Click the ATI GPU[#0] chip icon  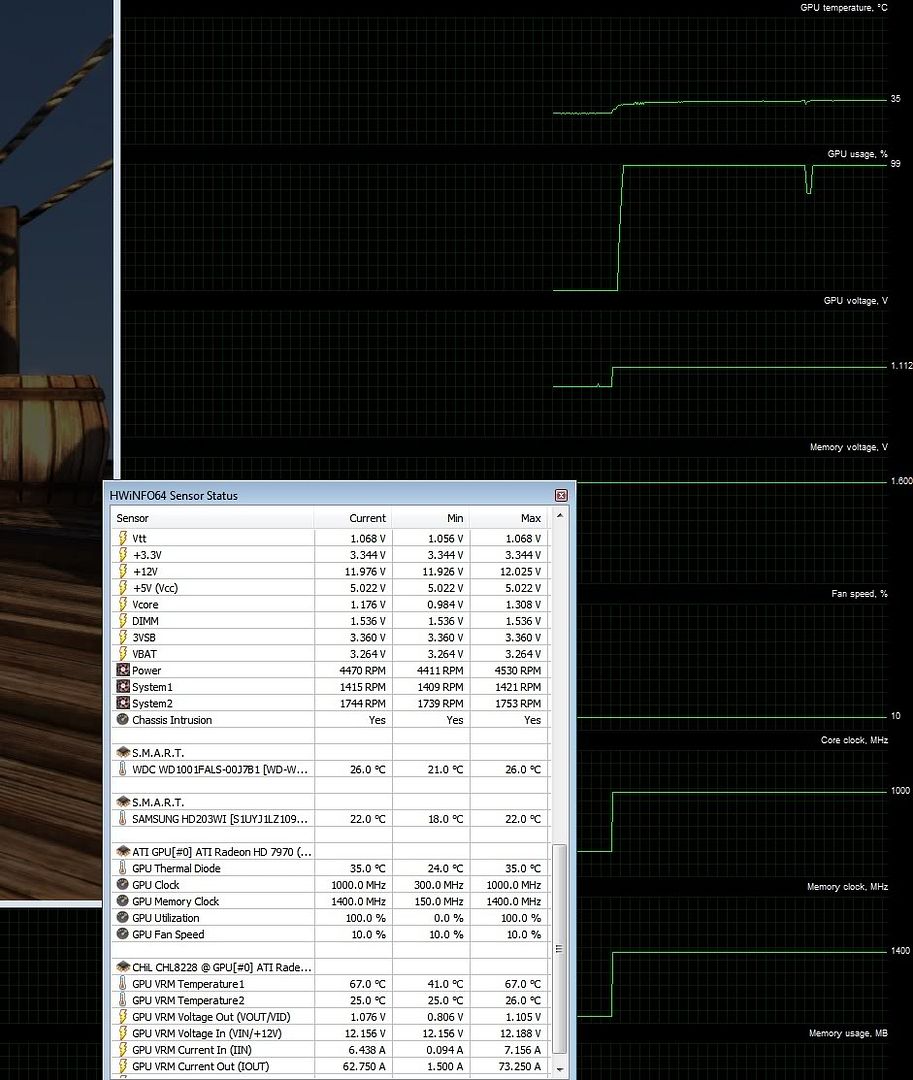click(123, 852)
